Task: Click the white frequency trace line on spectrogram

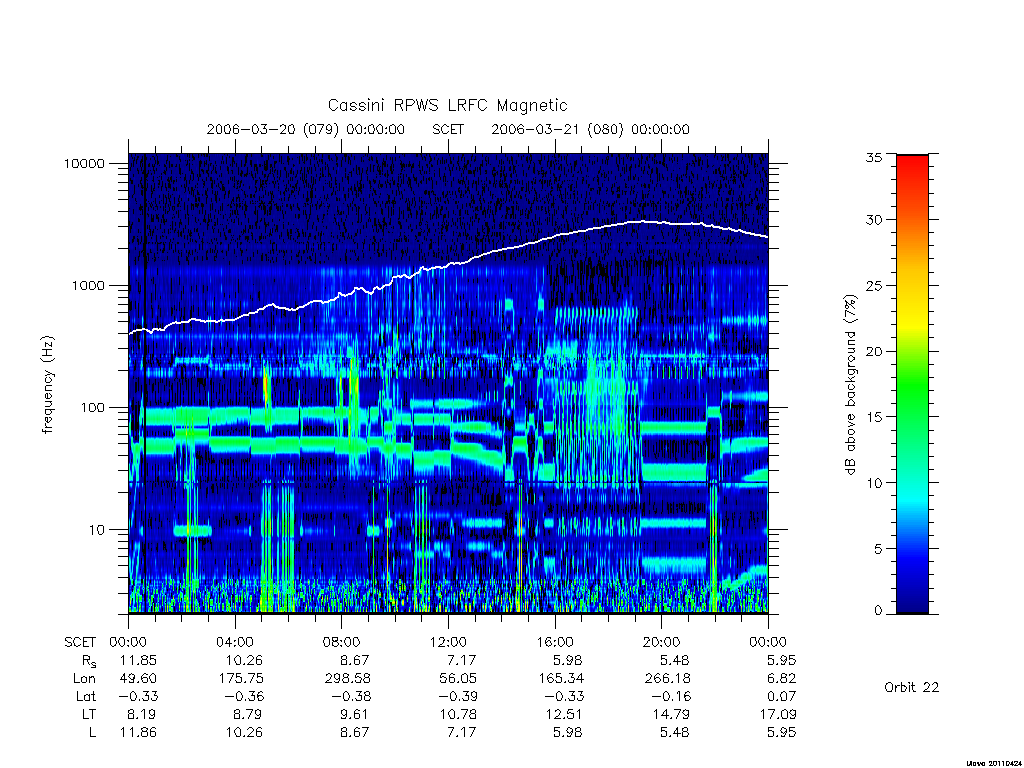Action: click(x=448, y=265)
